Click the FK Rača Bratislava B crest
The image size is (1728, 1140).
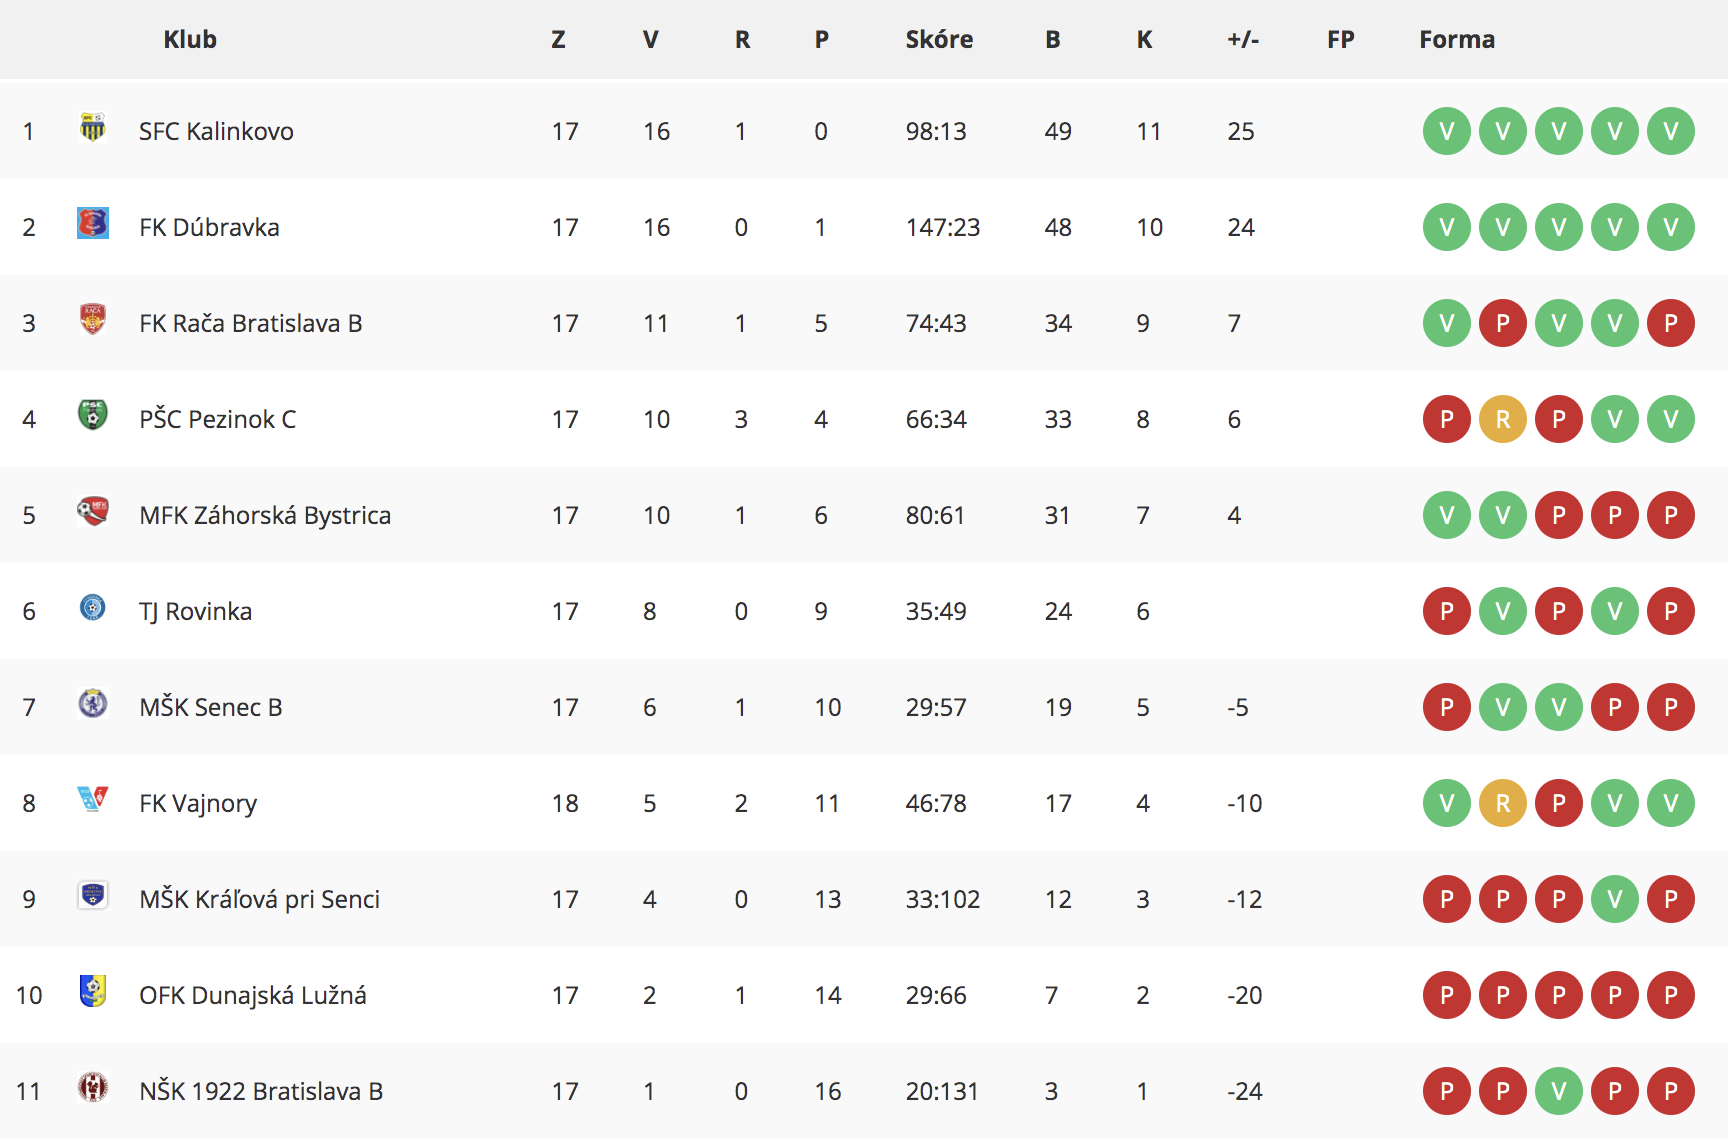[x=93, y=319]
